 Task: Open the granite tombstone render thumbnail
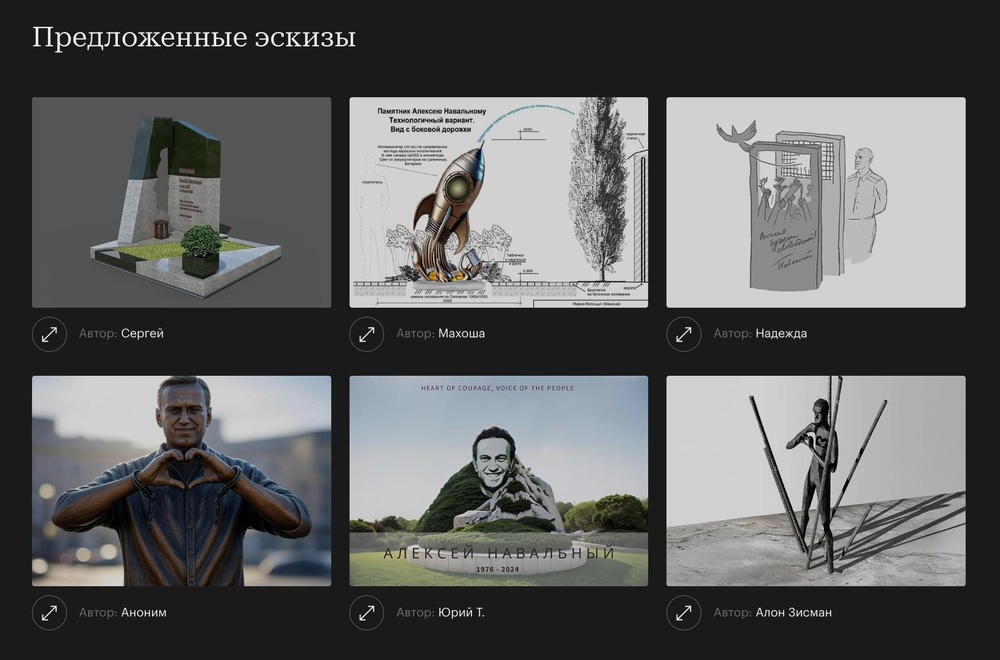(182, 202)
